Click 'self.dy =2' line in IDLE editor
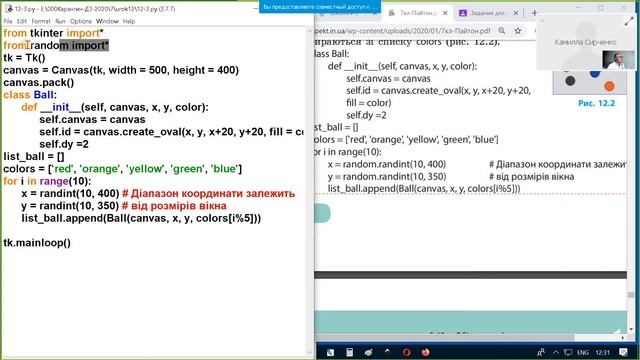Viewport: 640px width, 360px height. (x=64, y=144)
